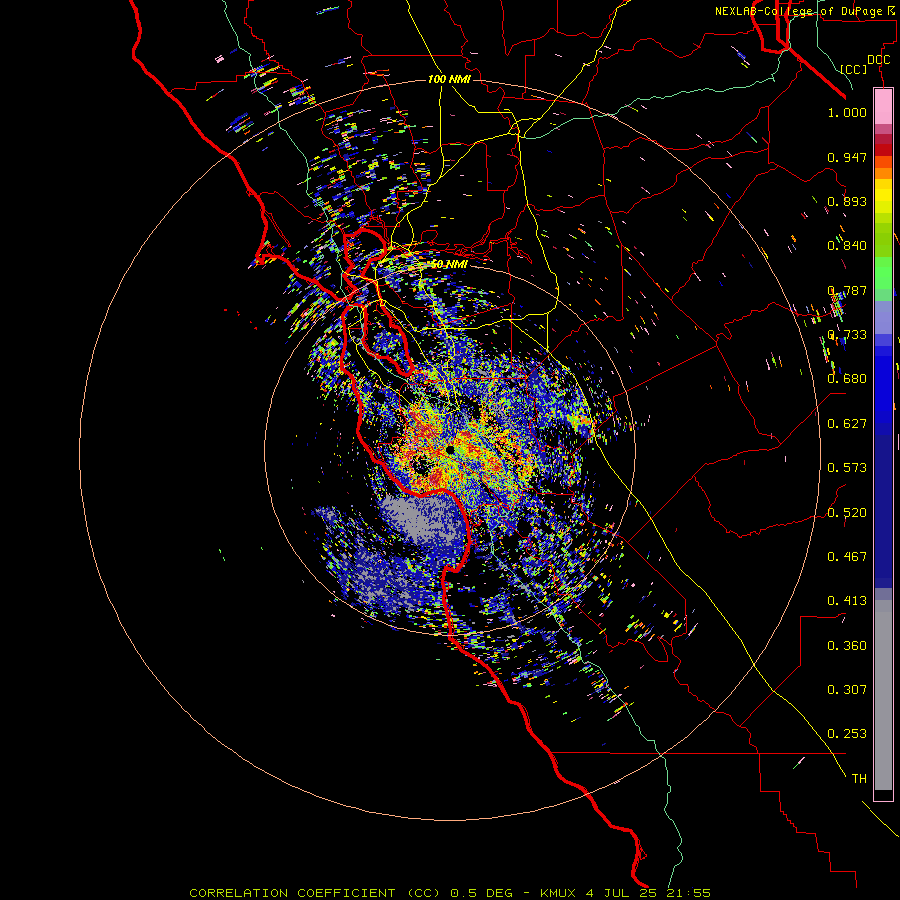Select the 0.467 legend value
This screenshot has height=900, width=900.
847,557
